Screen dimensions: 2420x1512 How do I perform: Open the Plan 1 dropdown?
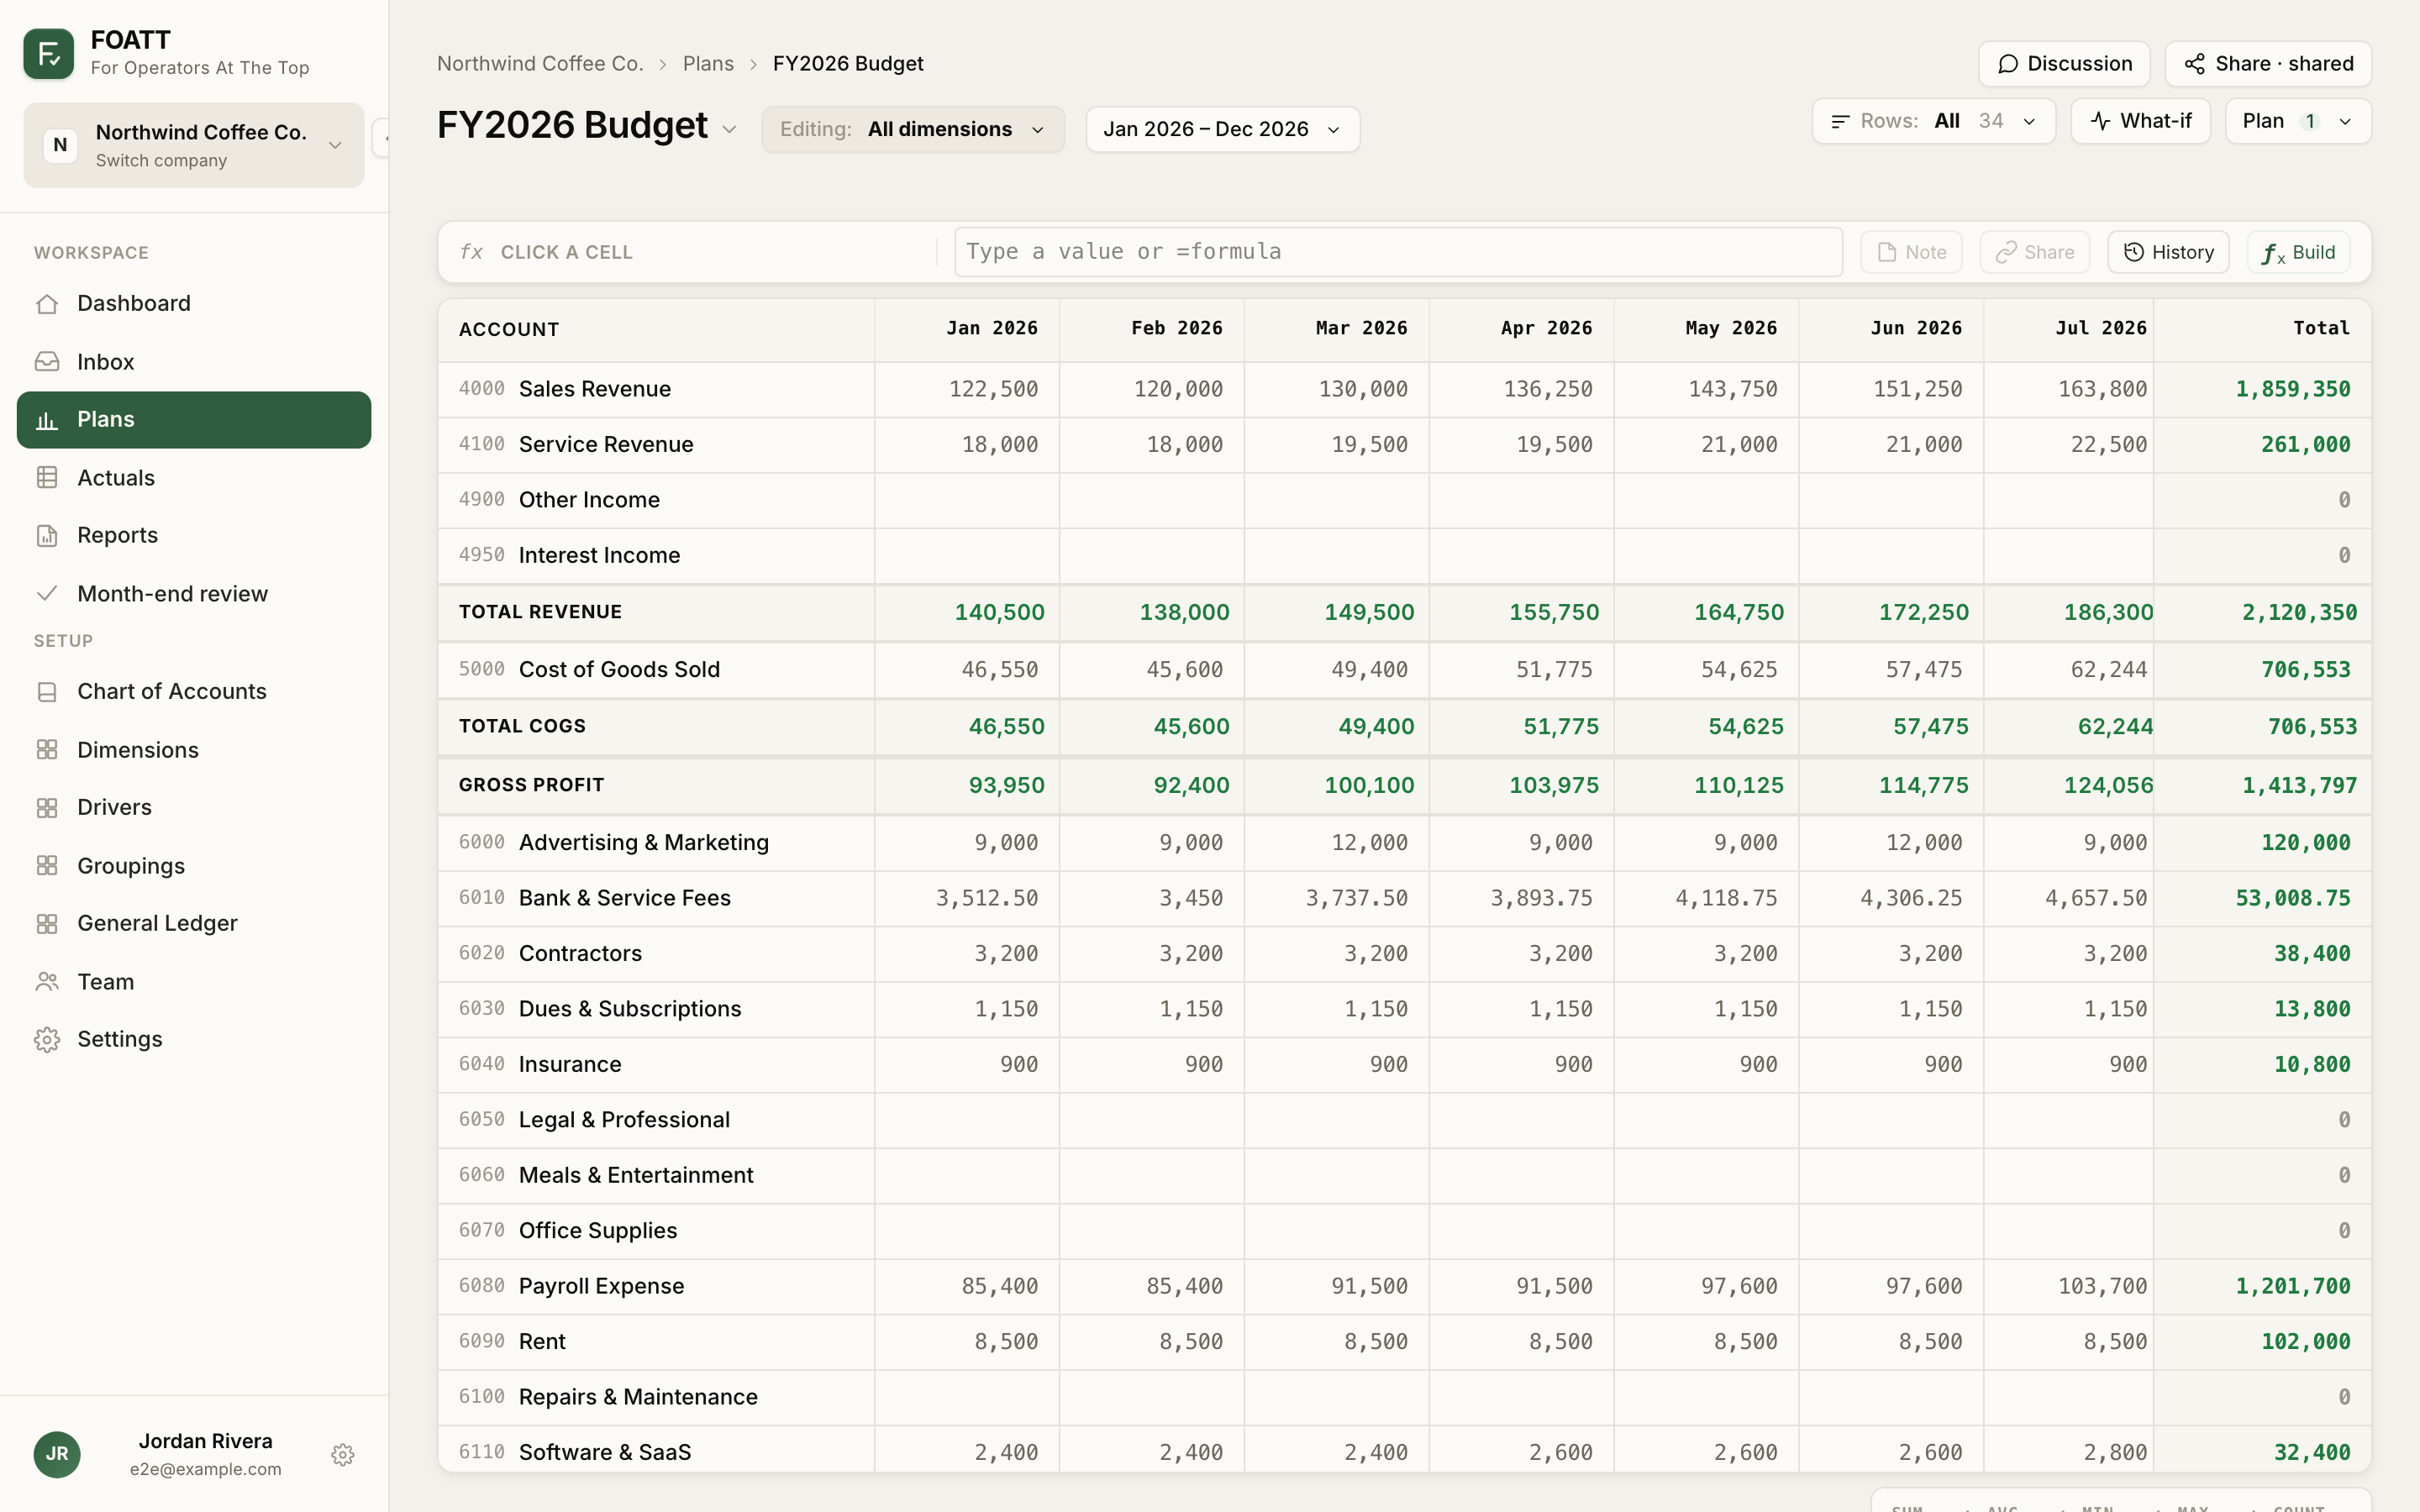2299,121
